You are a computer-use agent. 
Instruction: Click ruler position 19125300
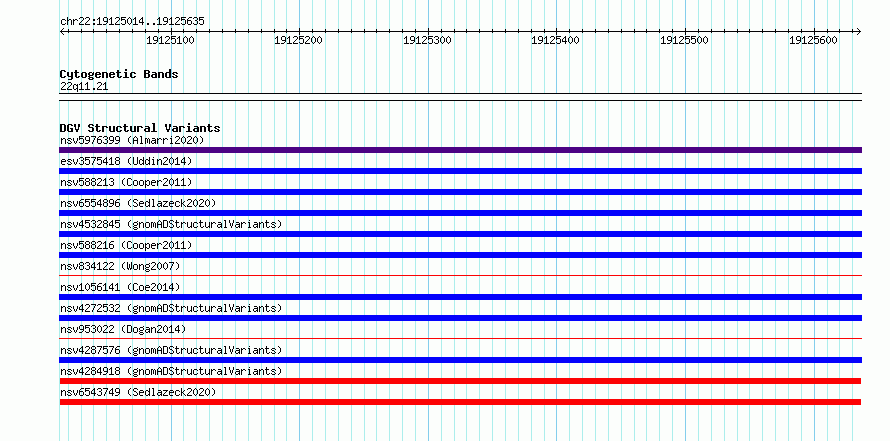427,40
